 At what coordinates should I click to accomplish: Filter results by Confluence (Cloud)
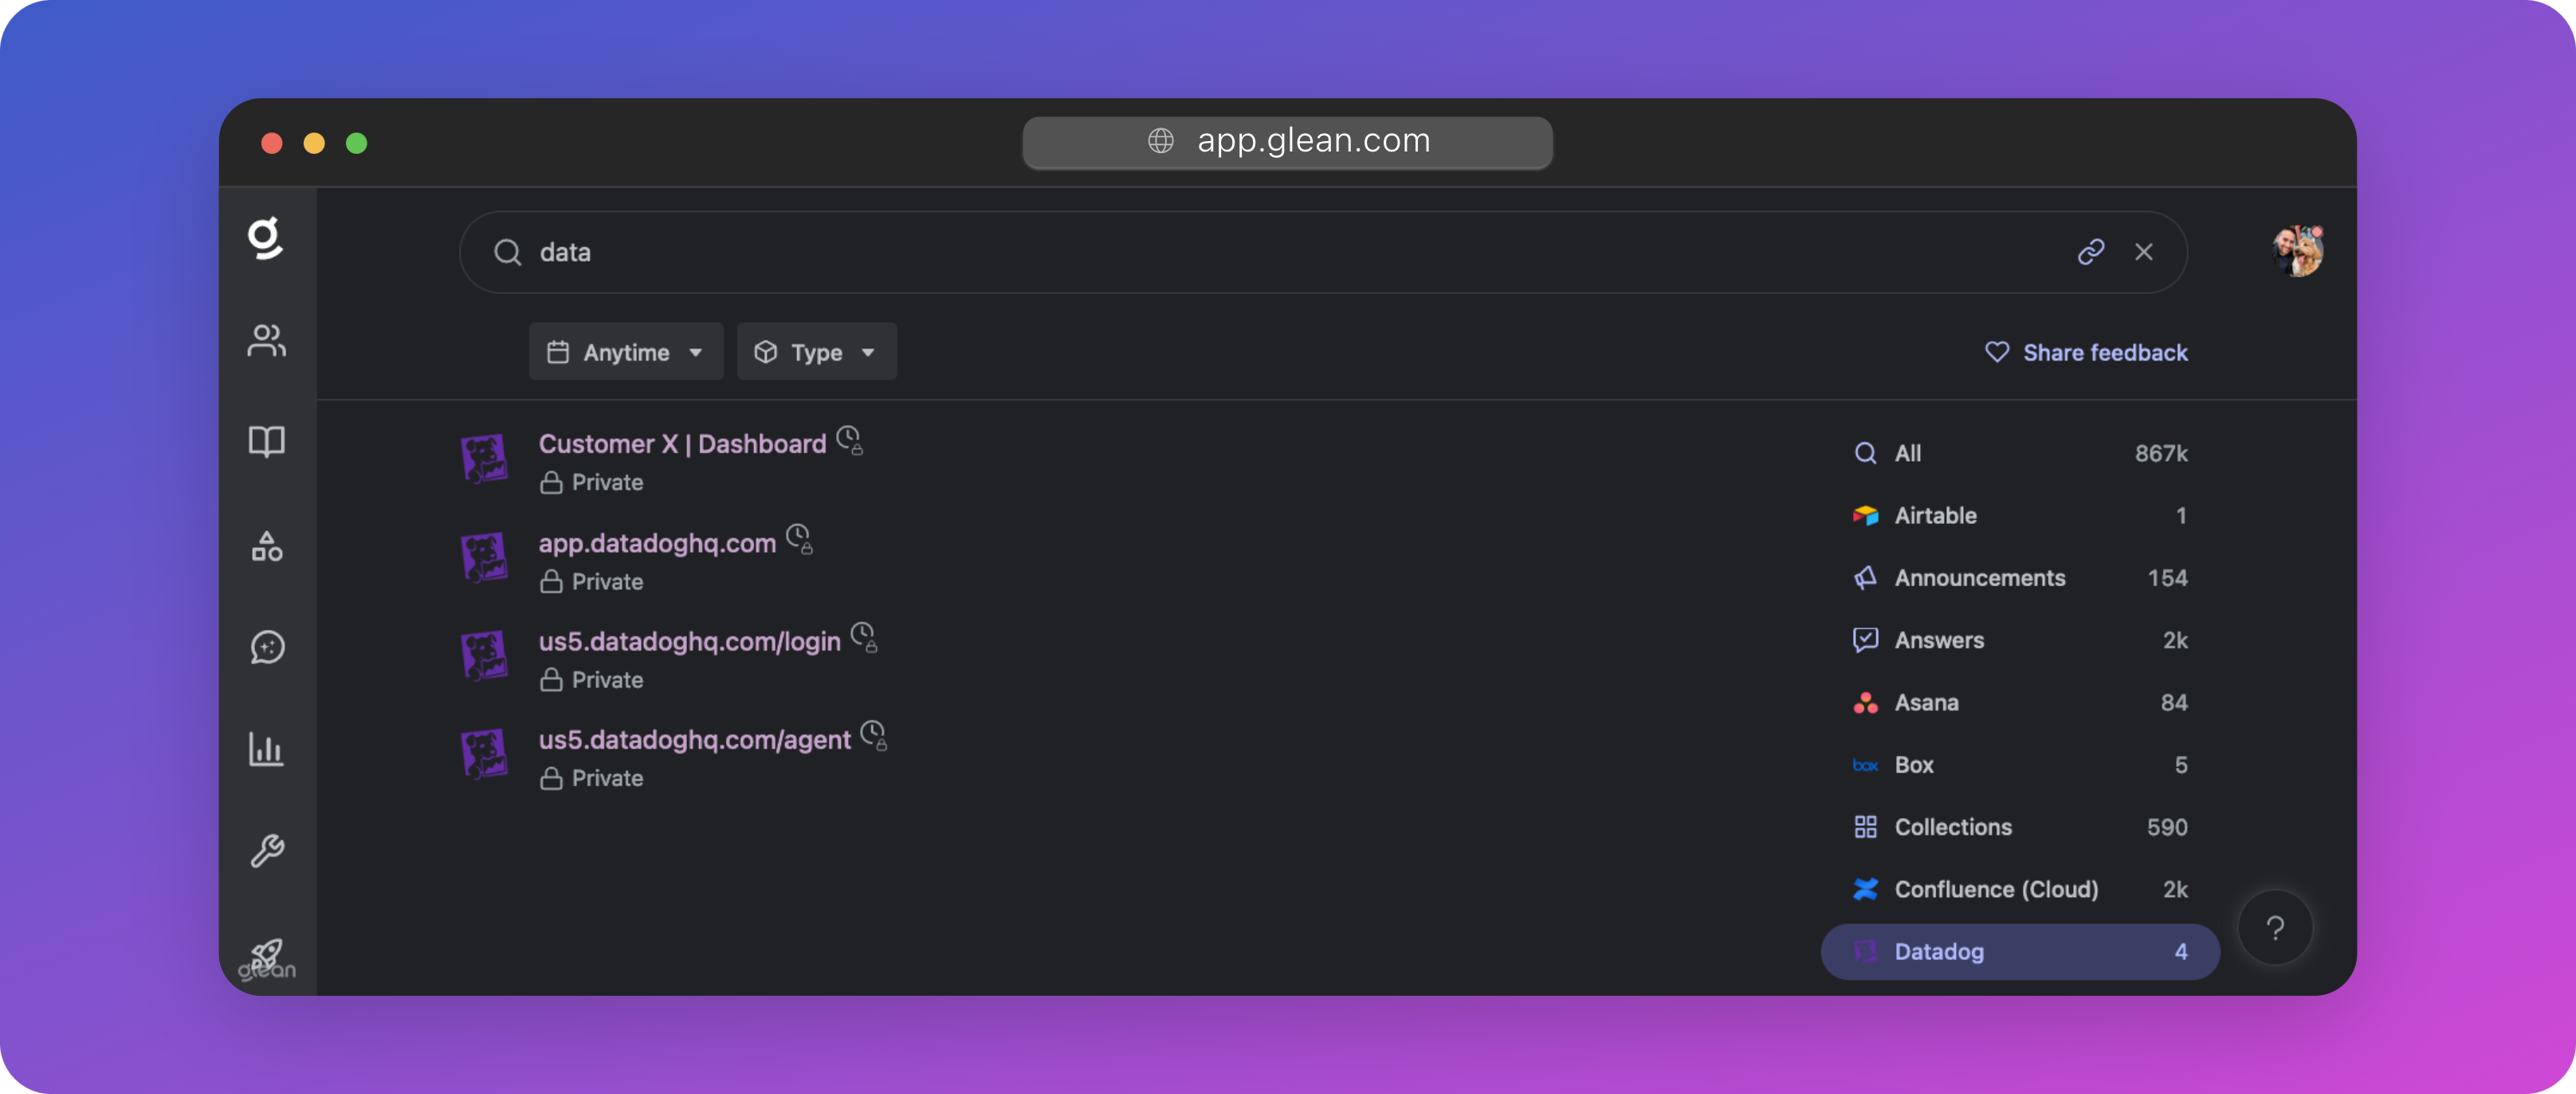point(2019,889)
